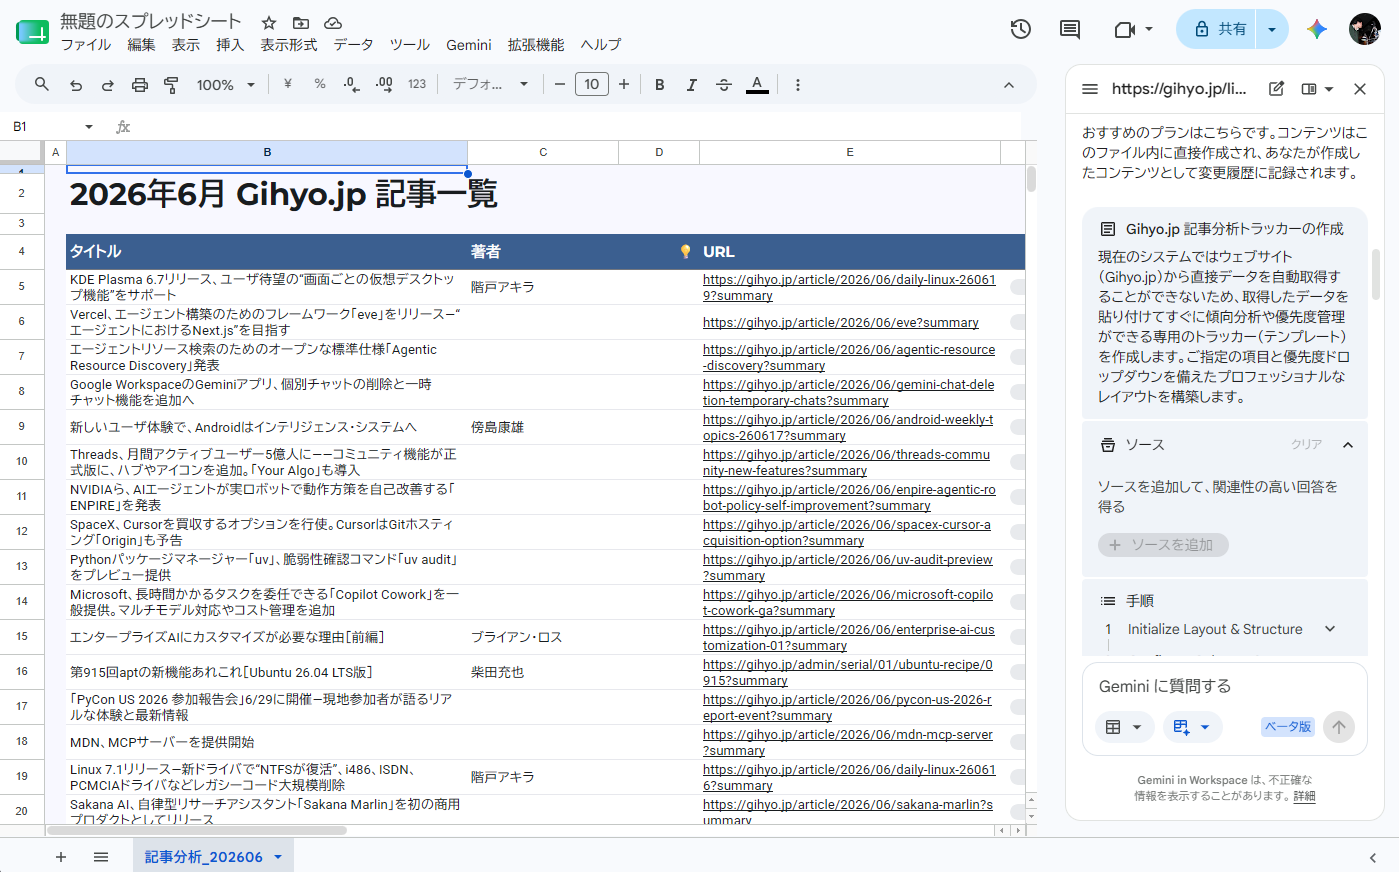Collapse the ソース section

1348,445
